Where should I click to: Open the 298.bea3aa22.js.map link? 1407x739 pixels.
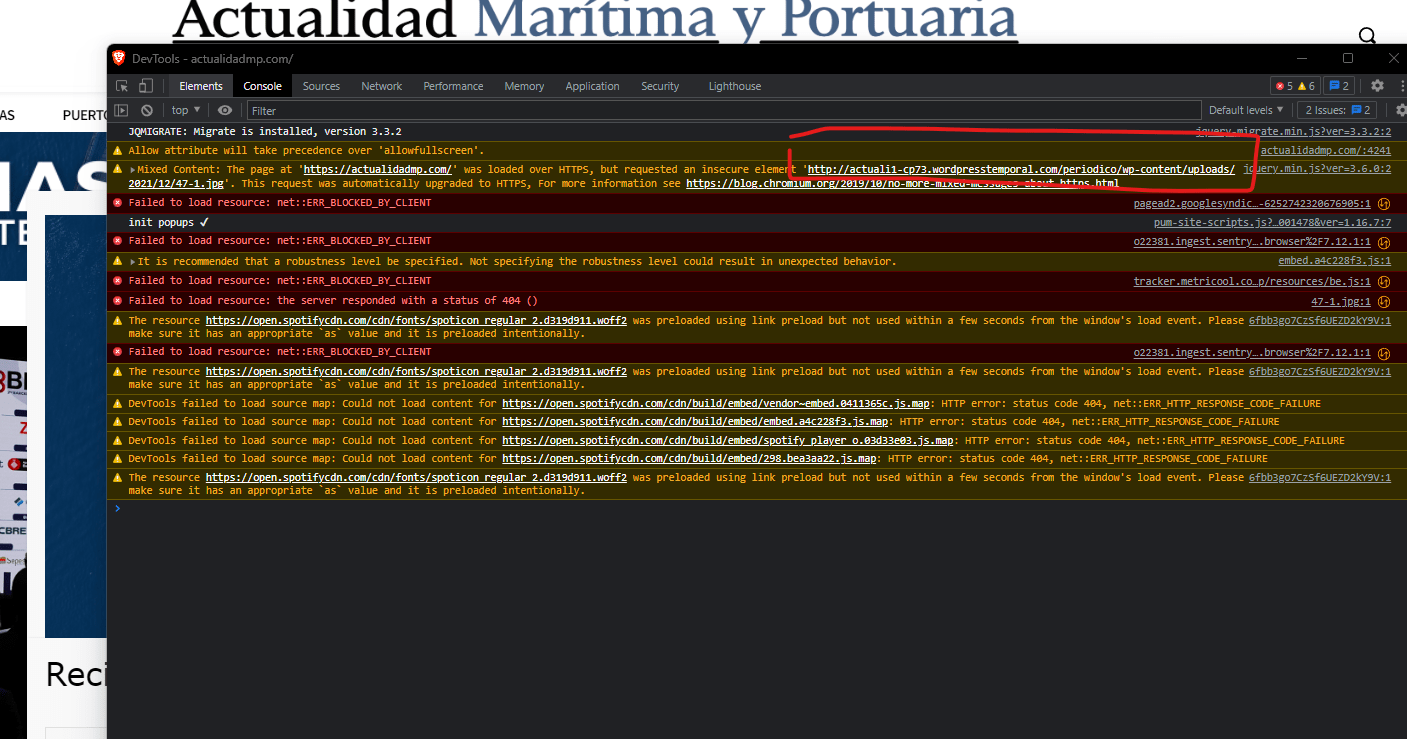coord(689,459)
